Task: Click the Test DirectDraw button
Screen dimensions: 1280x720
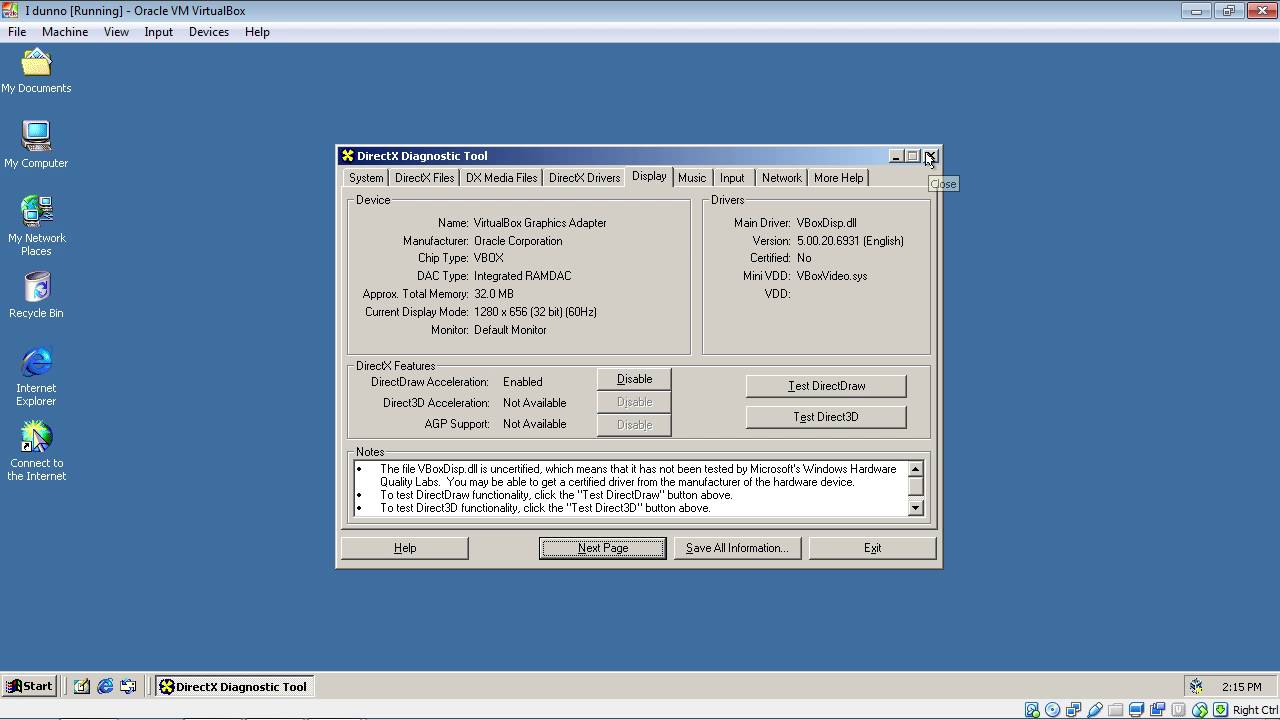Action: (x=826, y=386)
